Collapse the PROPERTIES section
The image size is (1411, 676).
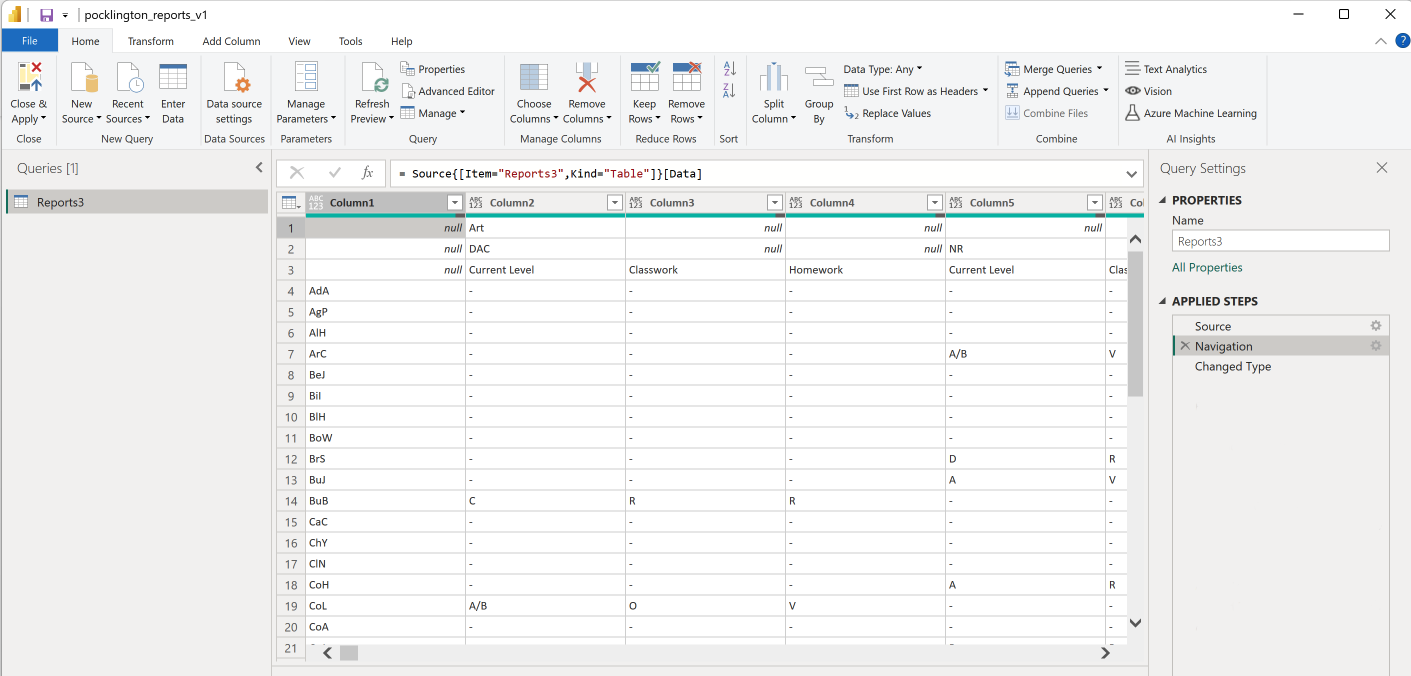(x=1164, y=200)
